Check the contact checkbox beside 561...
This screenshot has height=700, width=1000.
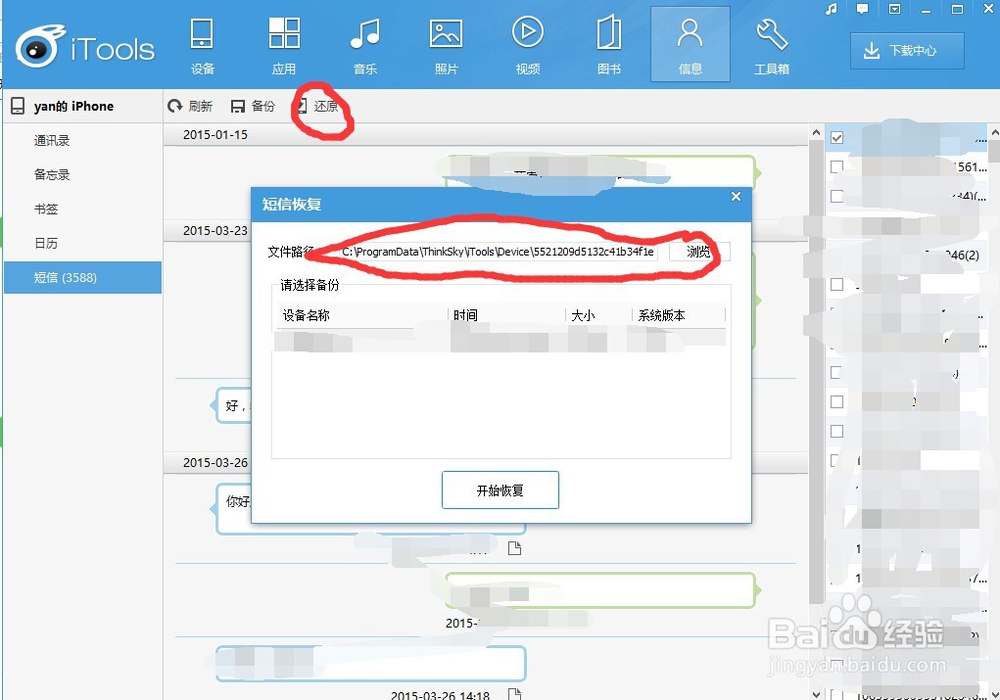(837, 167)
